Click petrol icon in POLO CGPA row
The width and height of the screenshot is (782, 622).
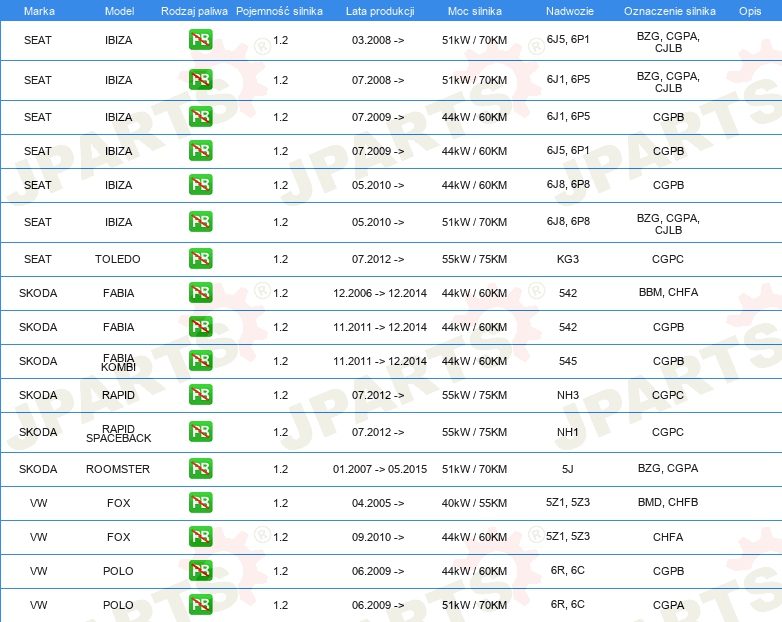200,605
